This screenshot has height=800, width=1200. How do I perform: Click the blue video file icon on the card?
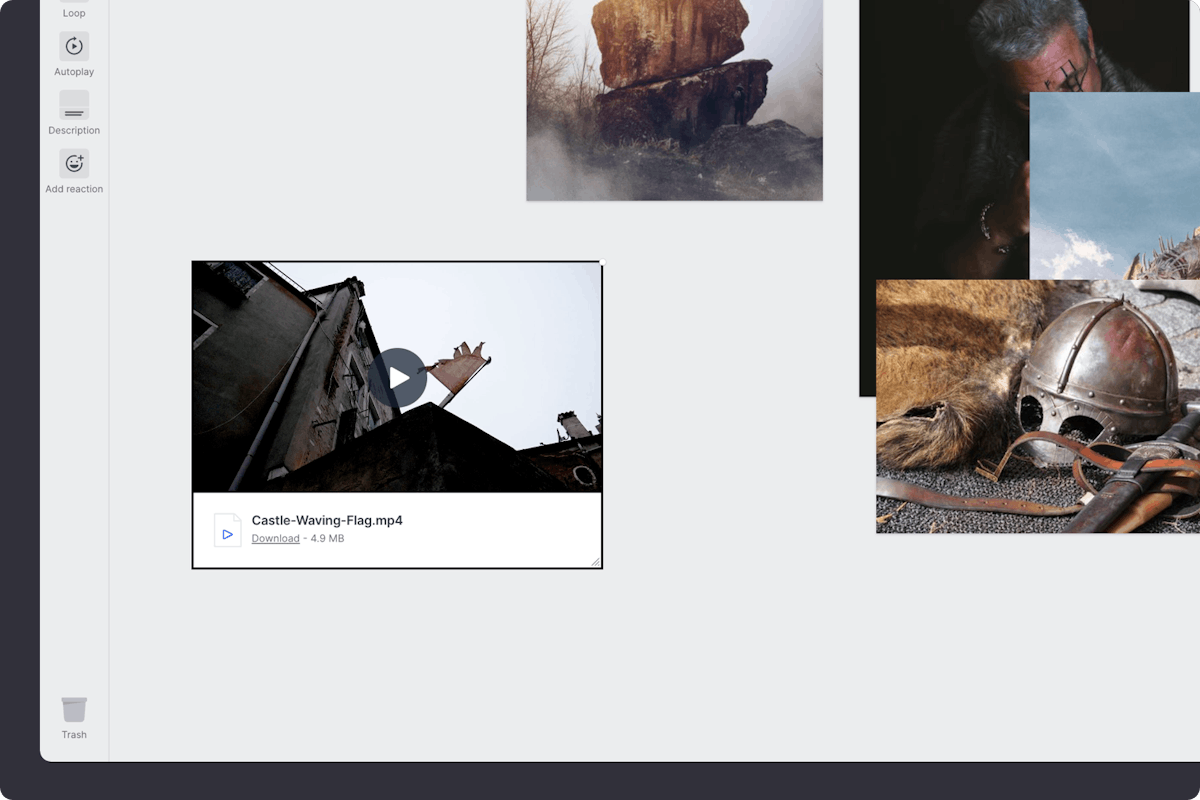(228, 531)
